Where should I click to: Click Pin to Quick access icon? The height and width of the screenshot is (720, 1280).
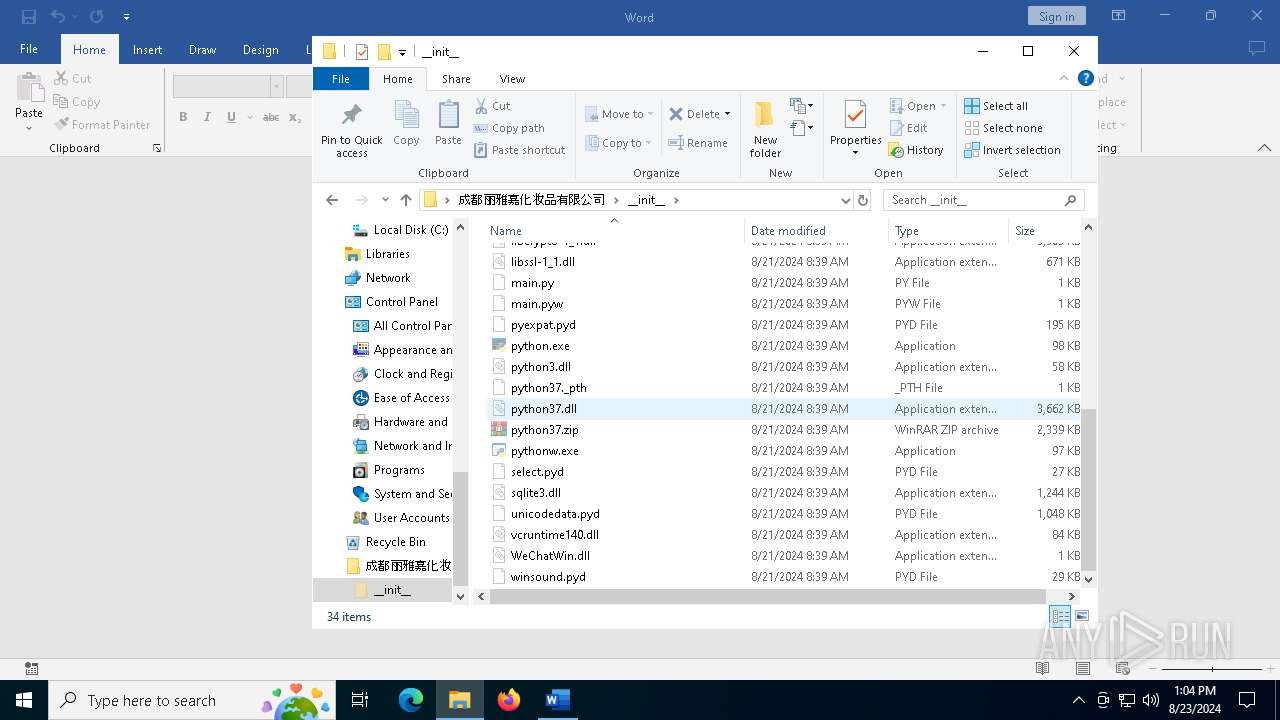pyautogui.click(x=351, y=115)
